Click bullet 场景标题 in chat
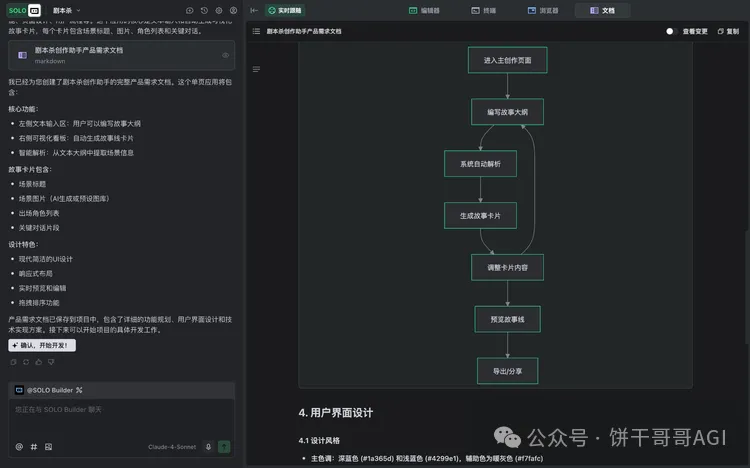This screenshot has height=468, width=750. tap(33, 184)
